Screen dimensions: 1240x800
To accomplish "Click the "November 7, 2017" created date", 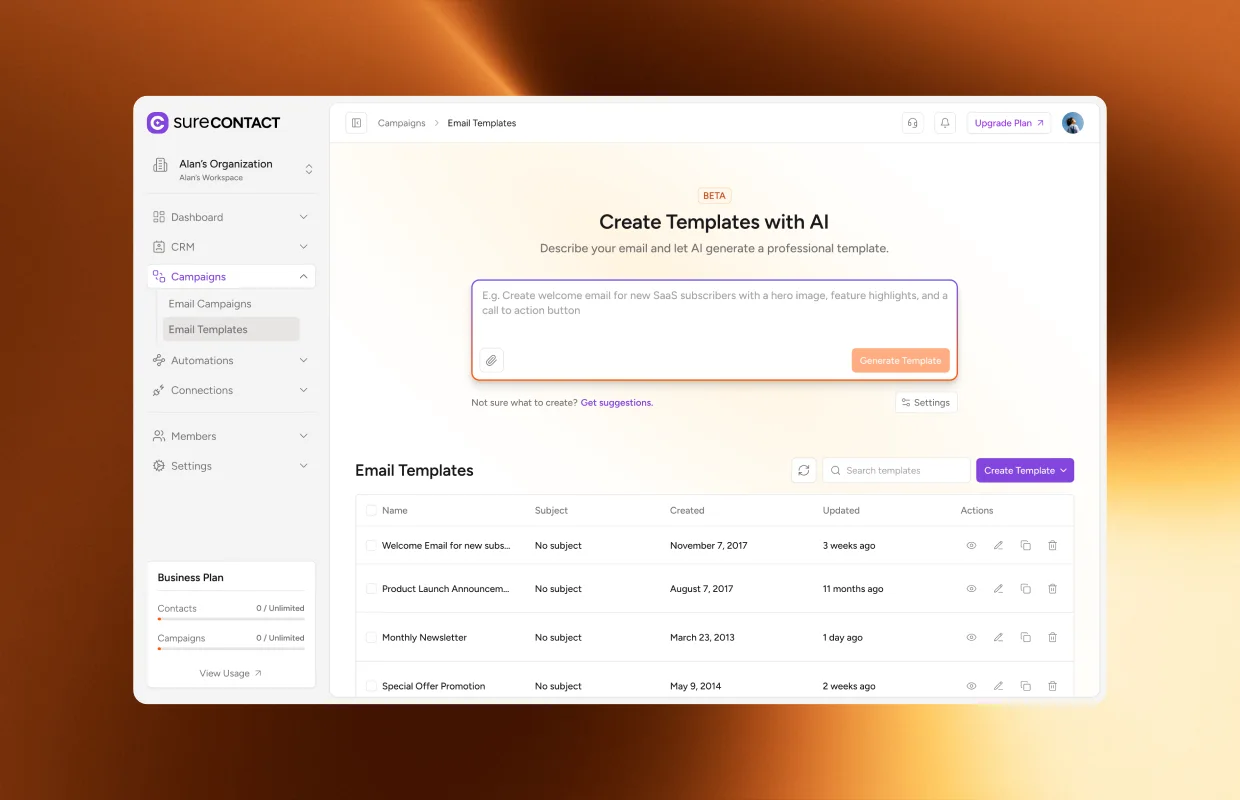I will point(709,546).
